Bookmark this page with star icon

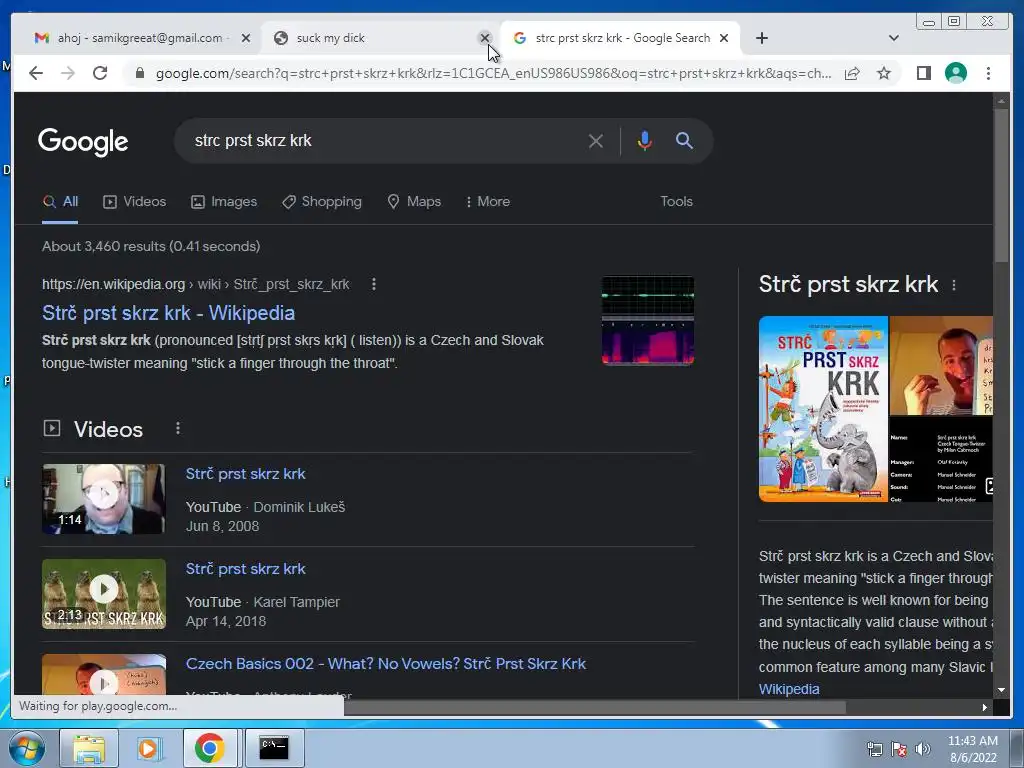point(884,73)
